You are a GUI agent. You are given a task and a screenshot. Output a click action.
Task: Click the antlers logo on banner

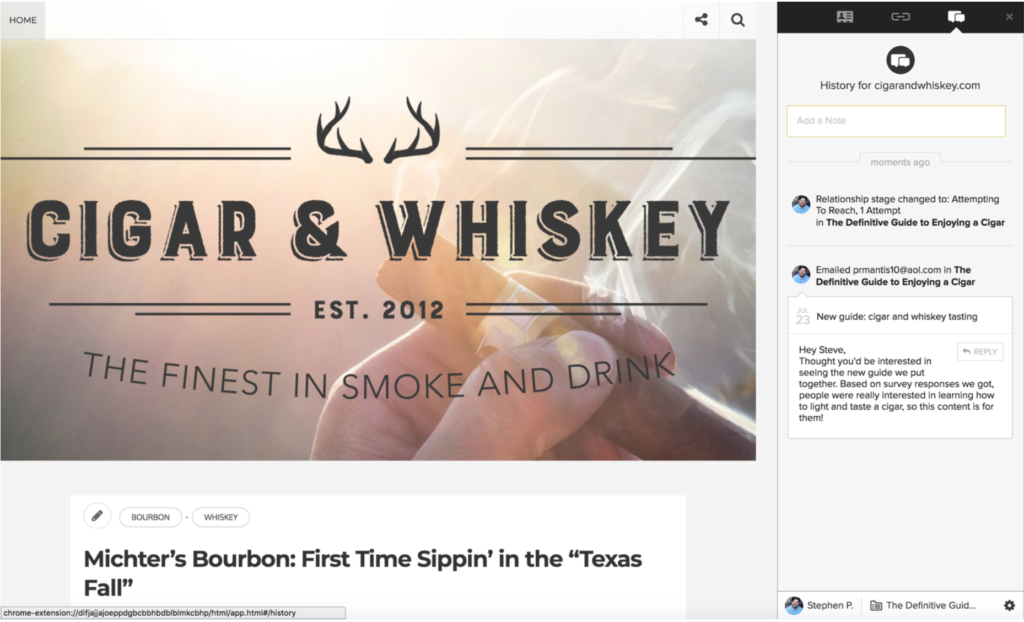coord(378,130)
